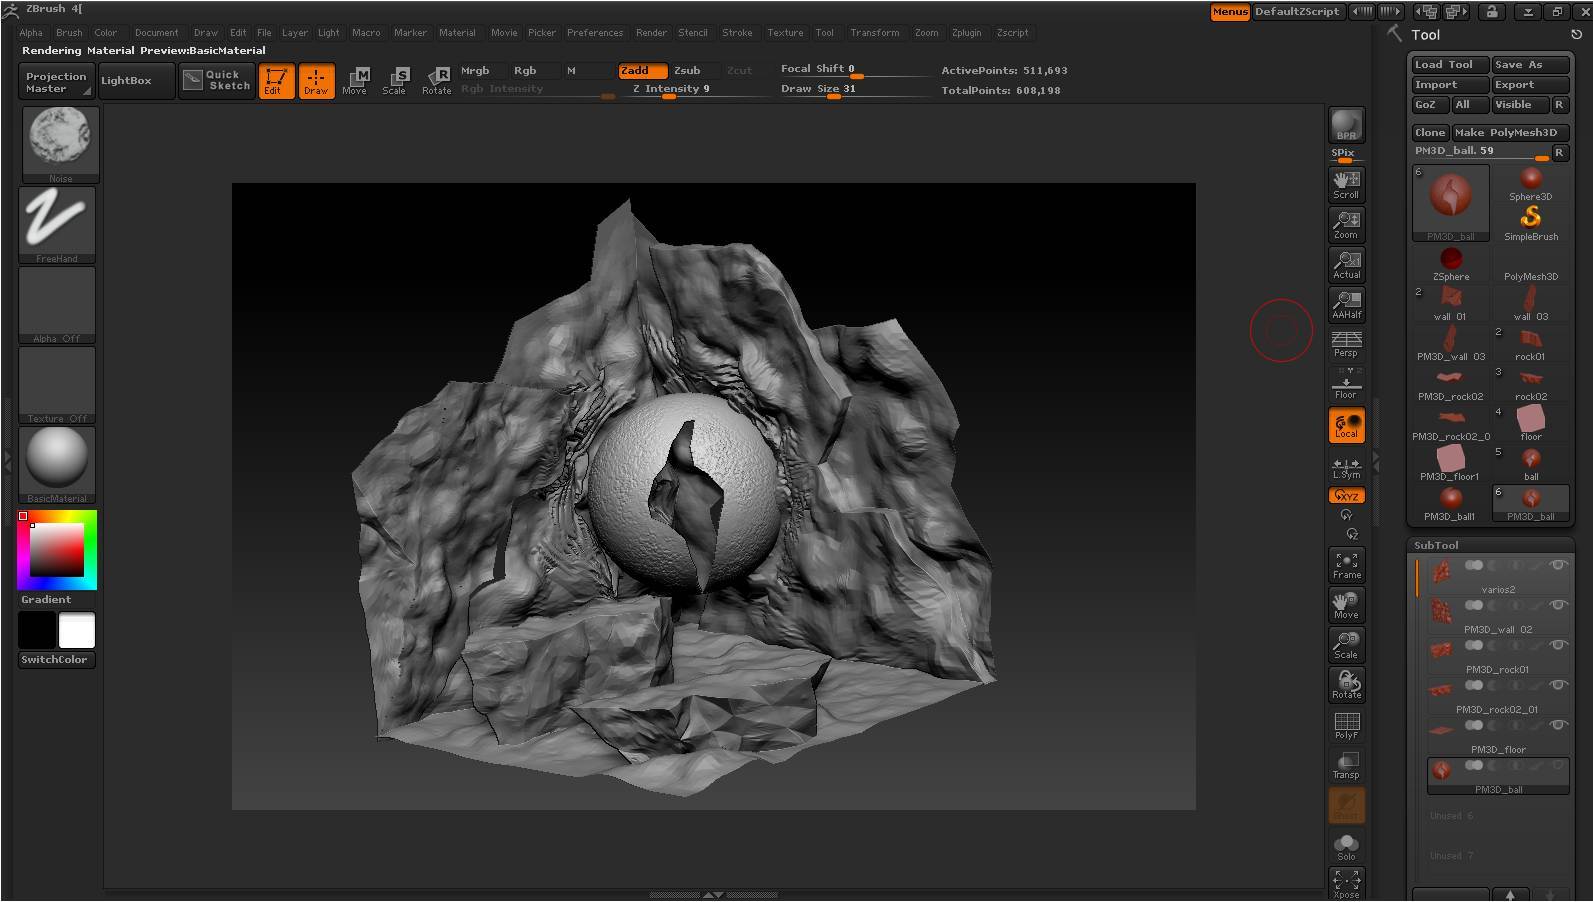Enable Transp transparency icon

tap(1346, 765)
